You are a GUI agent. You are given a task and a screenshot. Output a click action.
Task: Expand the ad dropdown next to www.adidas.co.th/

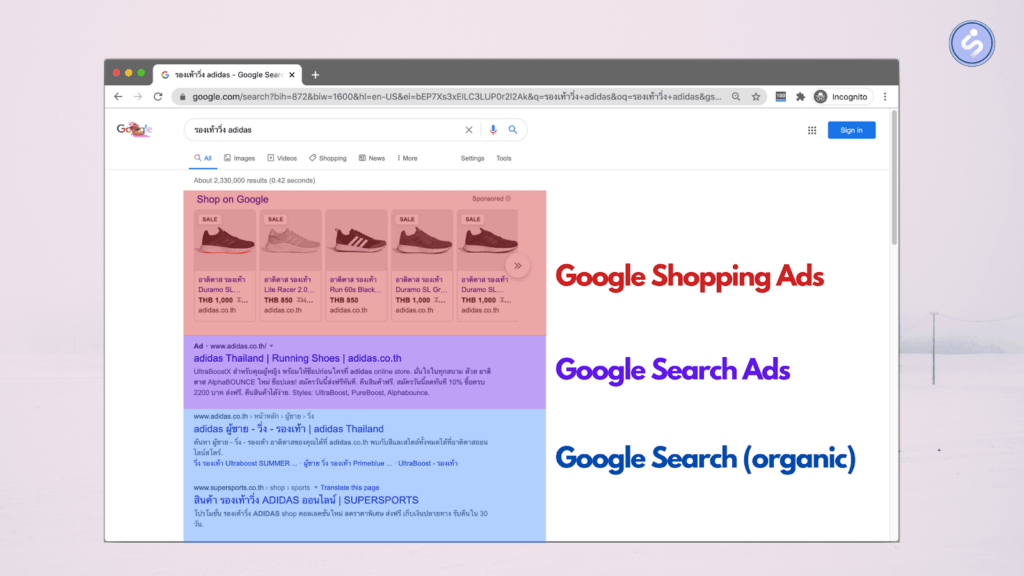coord(272,346)
